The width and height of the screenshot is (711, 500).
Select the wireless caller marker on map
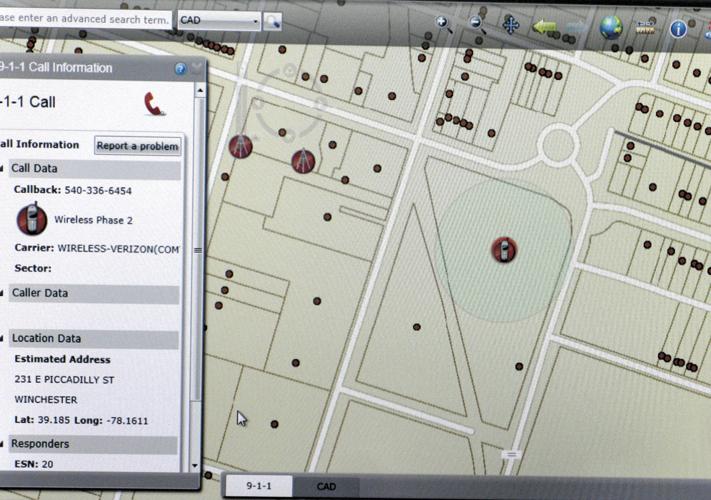click(x=504, y=249)
